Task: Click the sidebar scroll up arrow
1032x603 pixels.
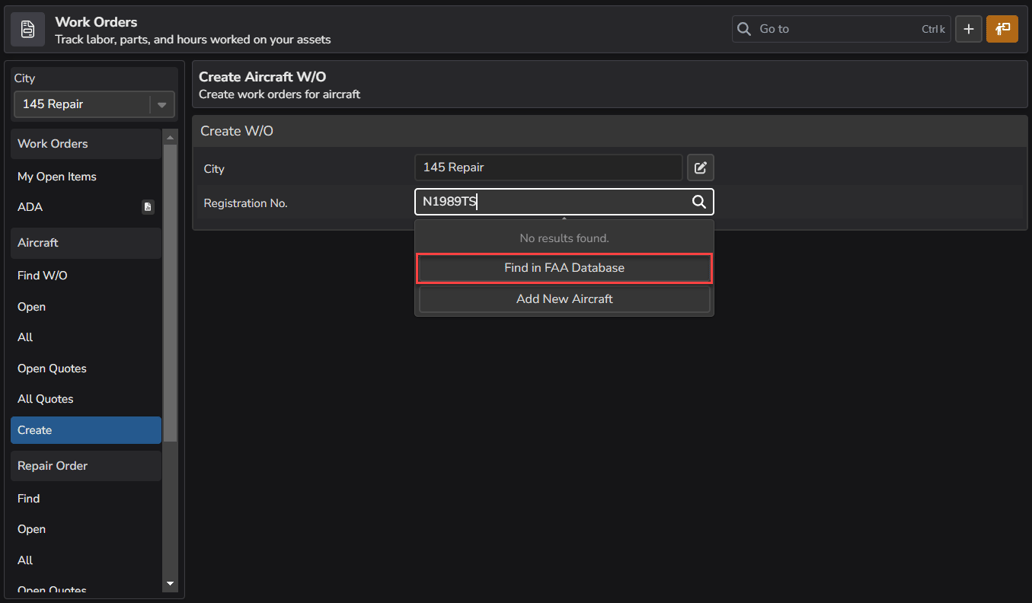Action: tap(170, 138)
